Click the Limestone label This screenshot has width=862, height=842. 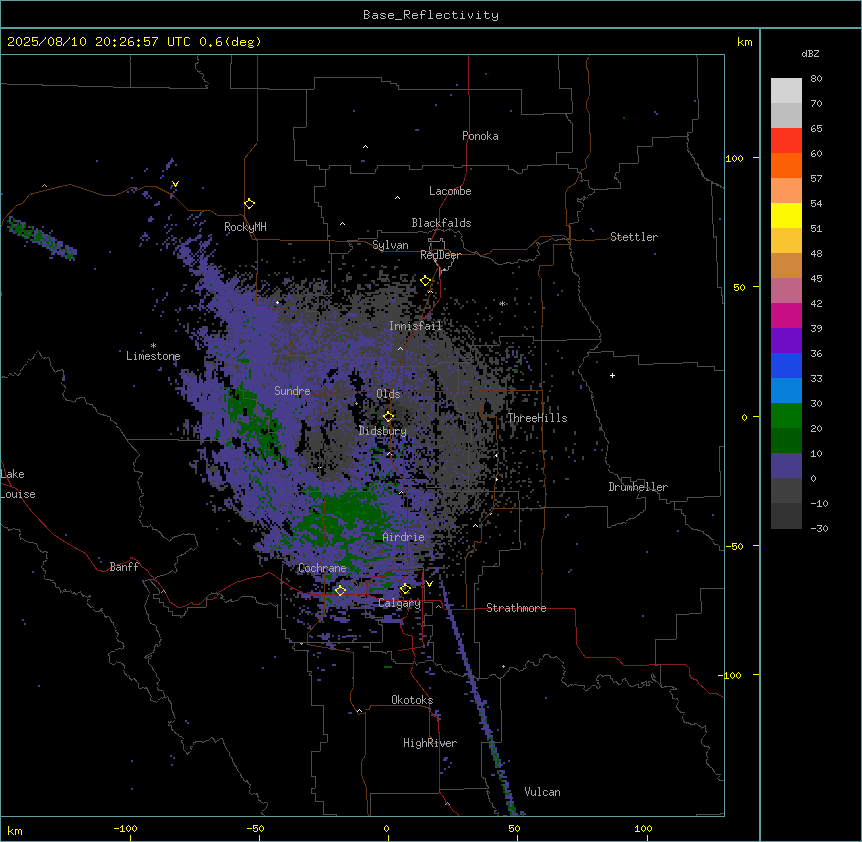pyautogui.click(x=153, y=356)
